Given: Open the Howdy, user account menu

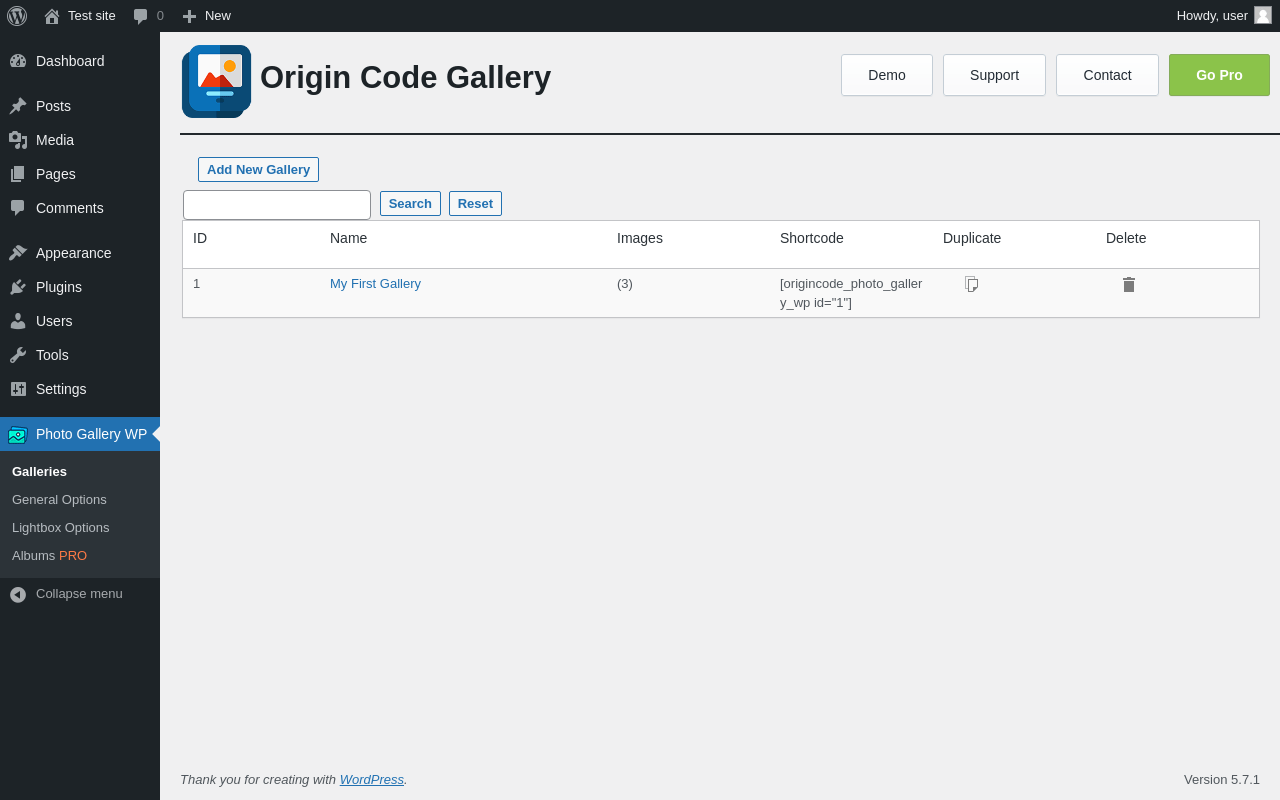Looking at the screenshot, I should click(x=1224, y=16).
